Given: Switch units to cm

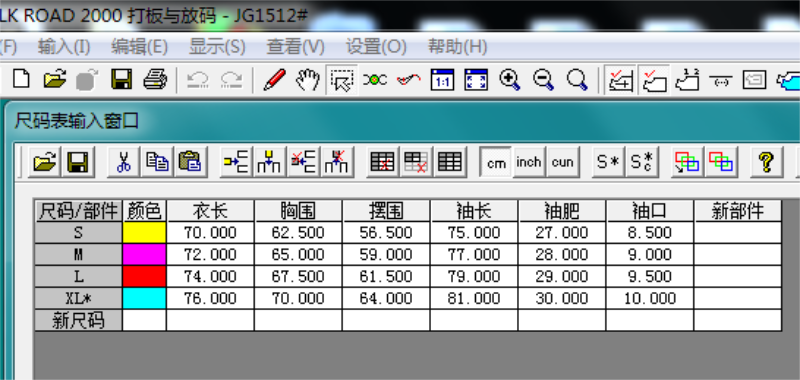Looking at the screenshot, I should tap(496, 163).
